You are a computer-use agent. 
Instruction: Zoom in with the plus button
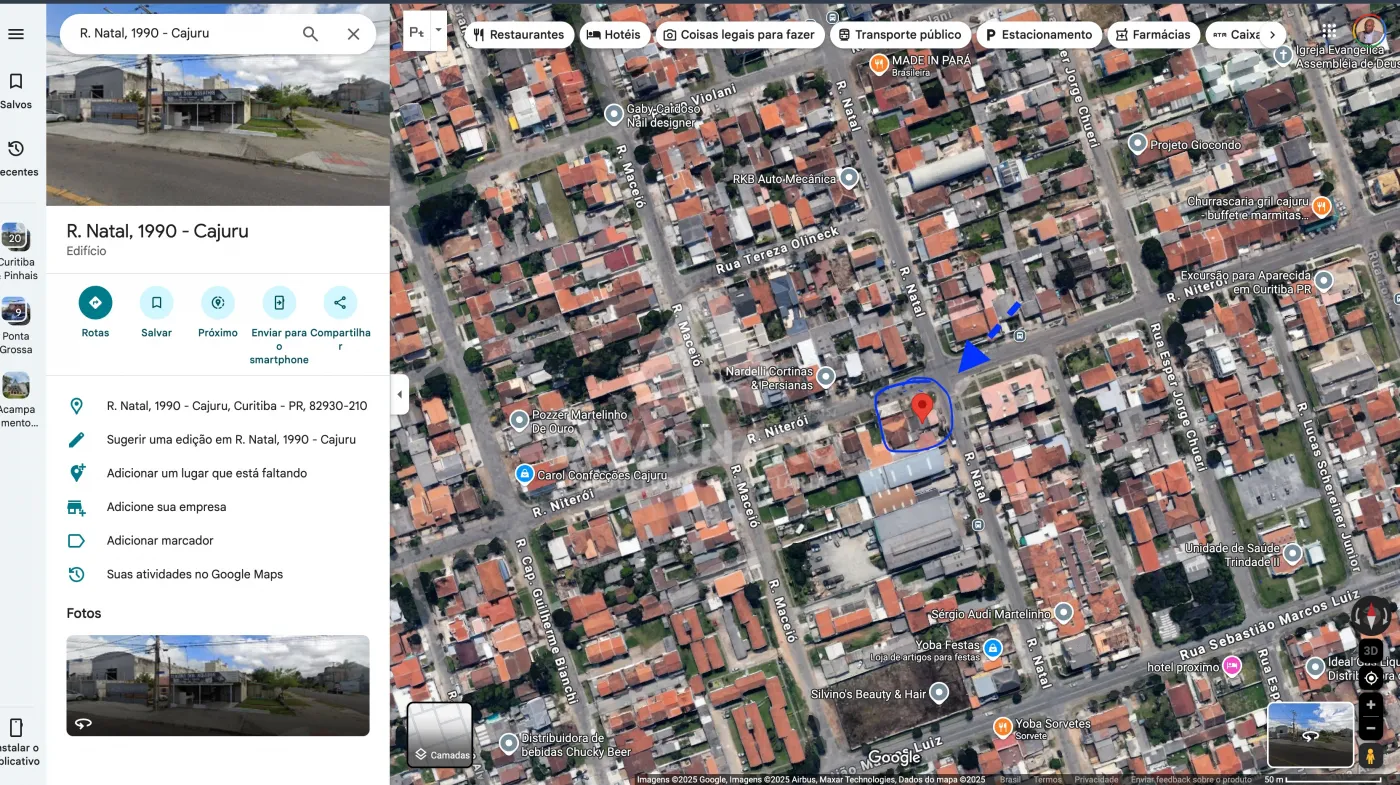pyautogui.click(x=1370, y=705)
